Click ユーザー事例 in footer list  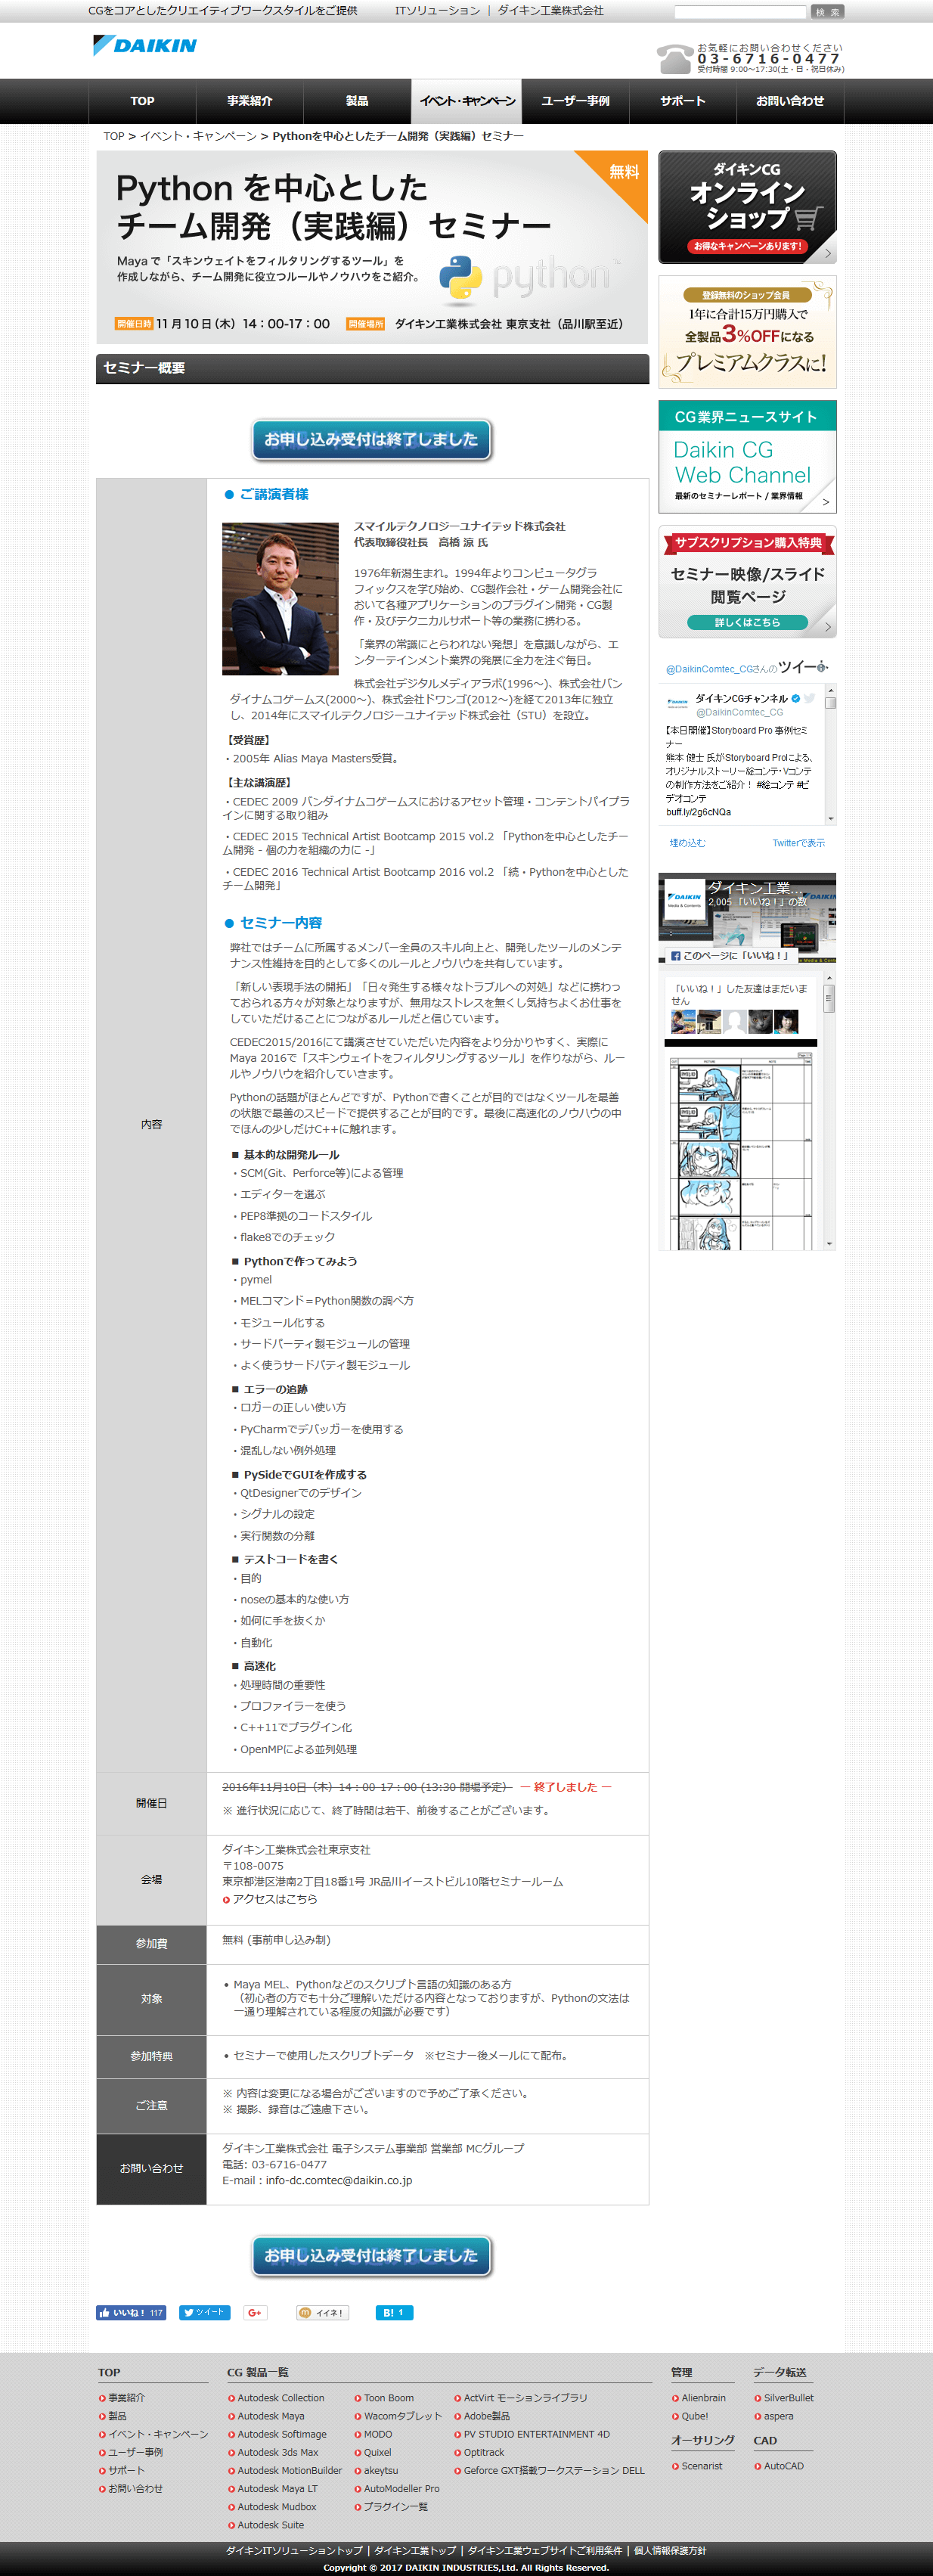(x=135, y=2452)
